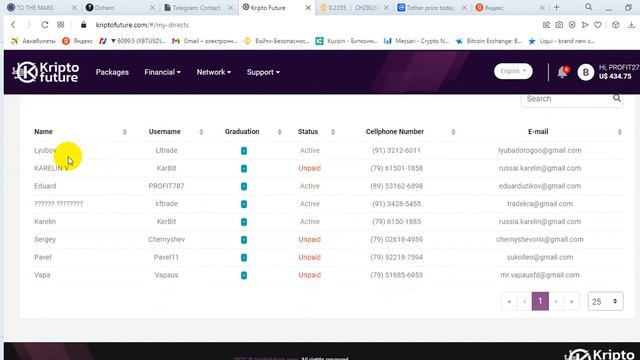640x360 pixels.
Task: Open the Packages menu item
Action: [x=112, y=72]
